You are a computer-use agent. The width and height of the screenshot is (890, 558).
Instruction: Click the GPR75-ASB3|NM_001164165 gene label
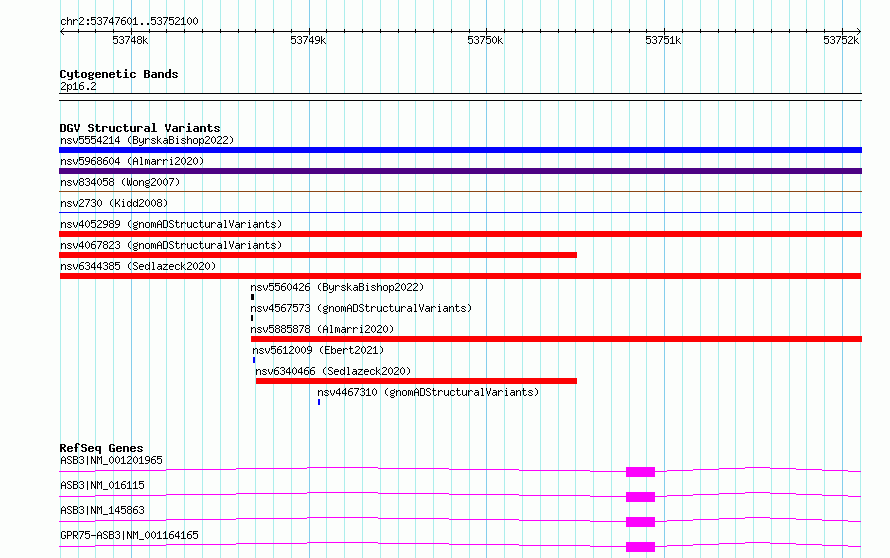click(x=129, y=535)
